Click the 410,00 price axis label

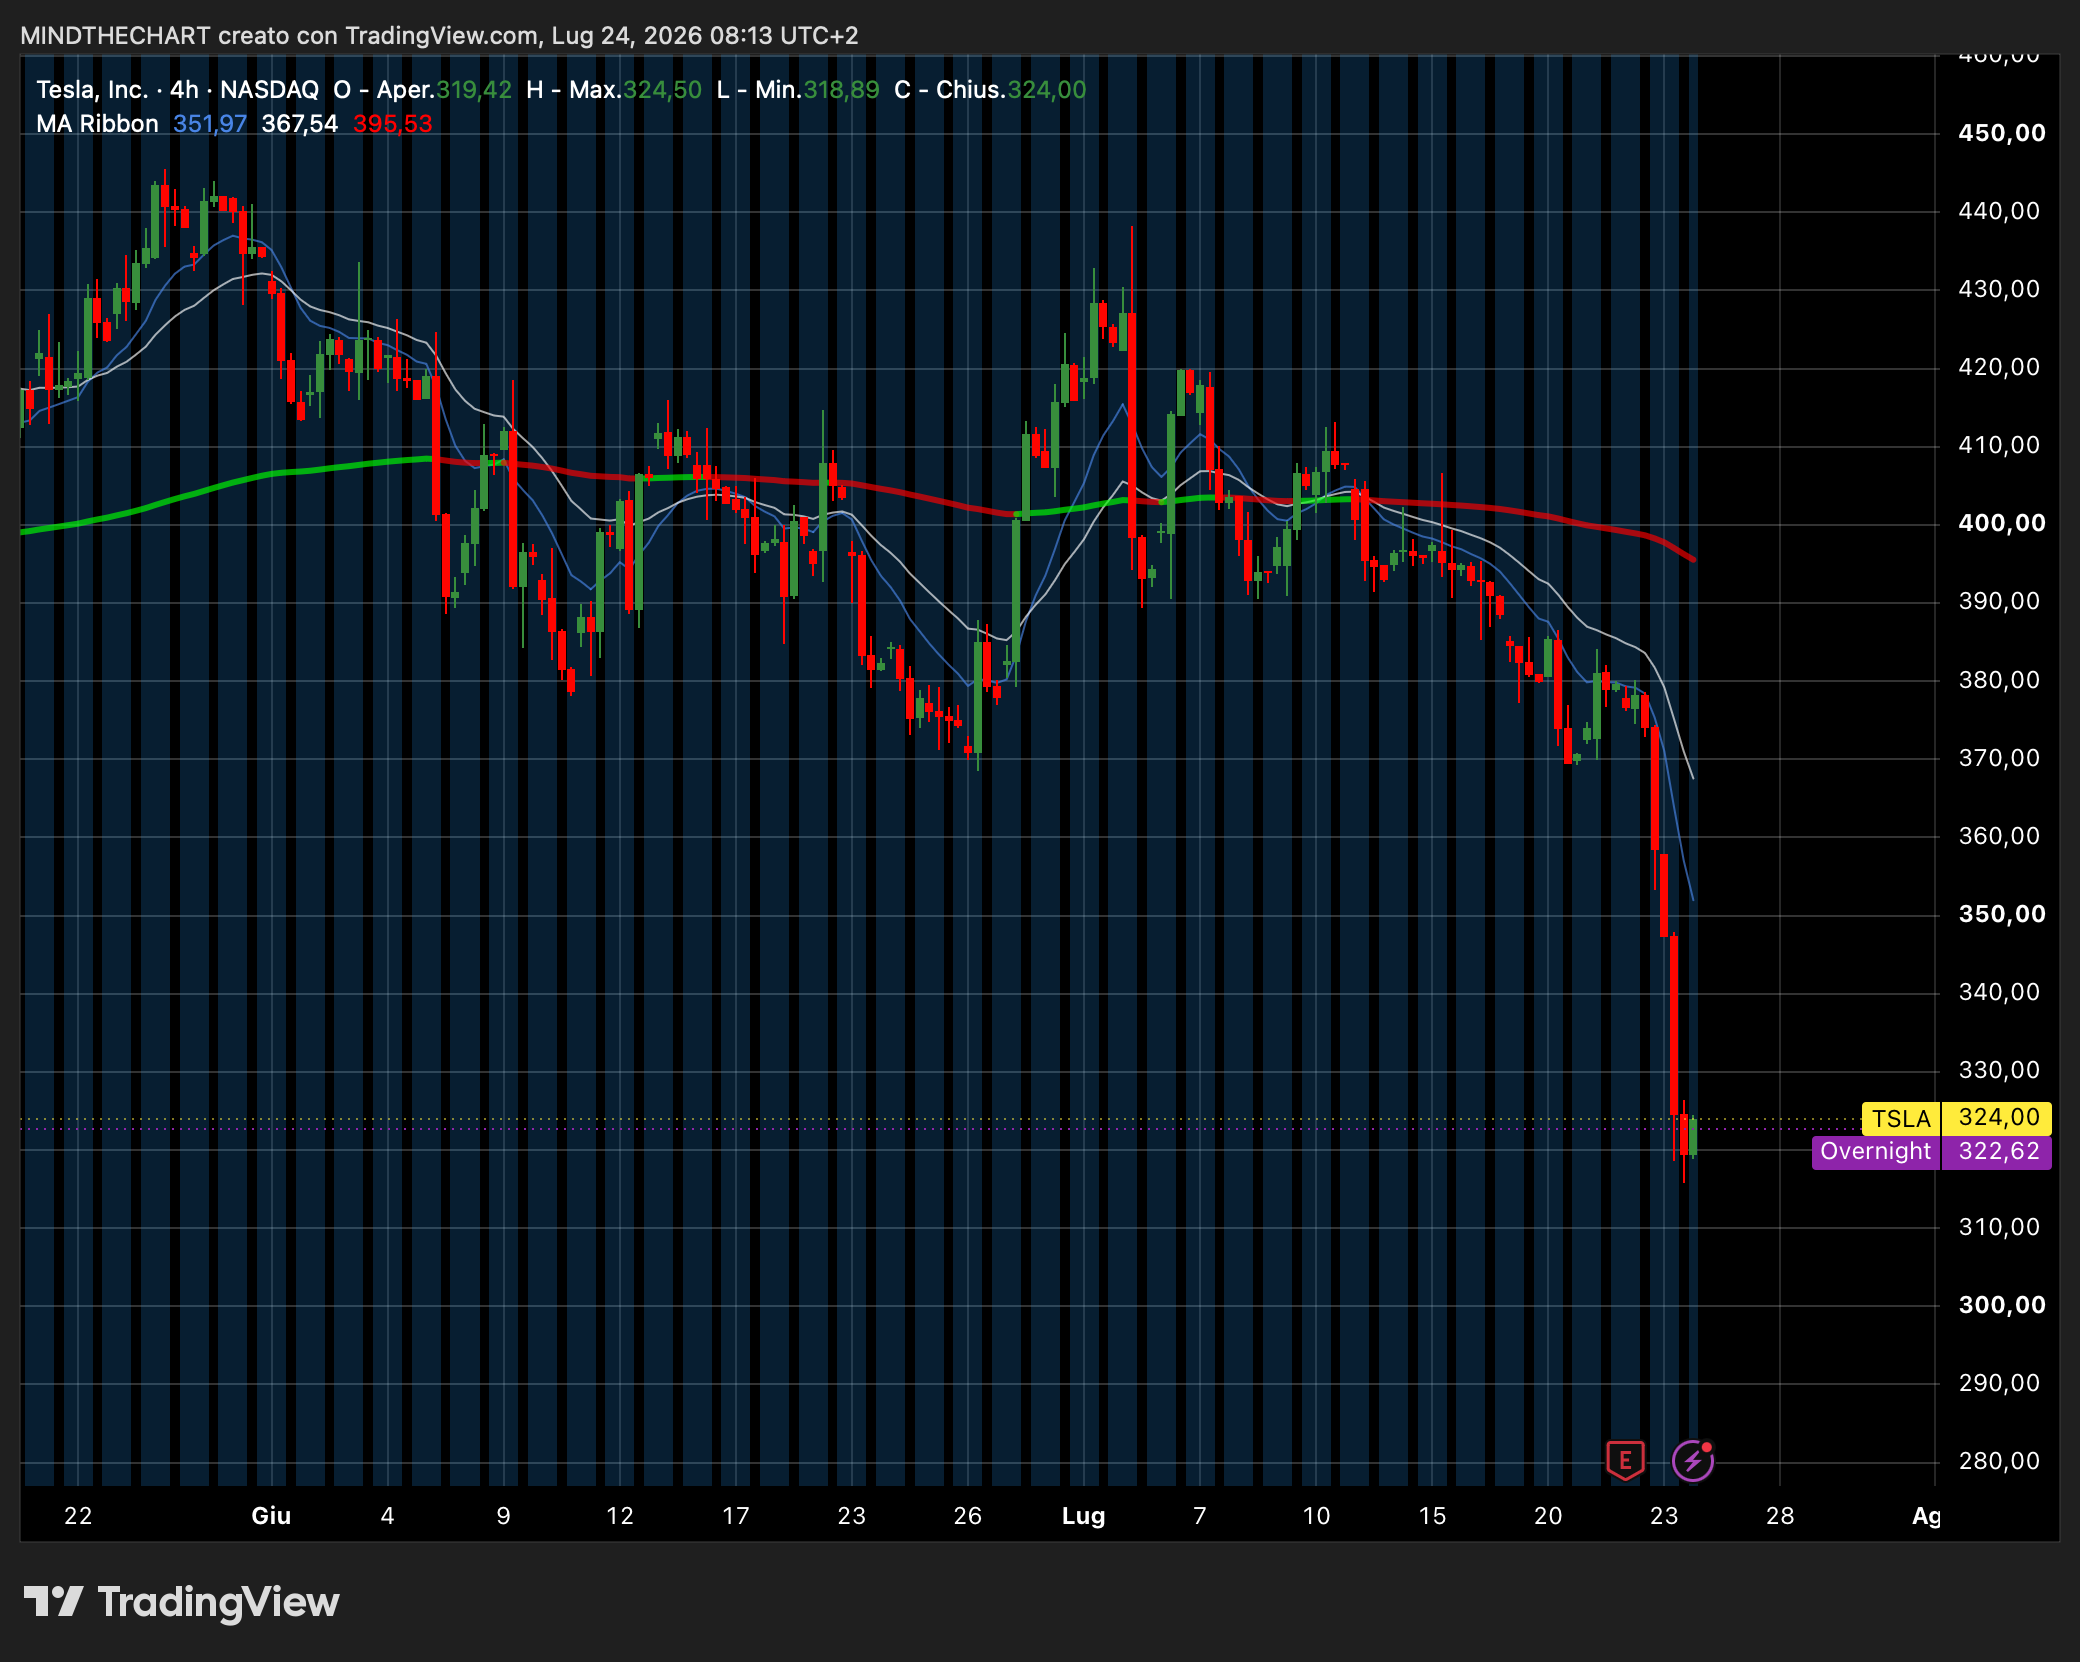1999,445
